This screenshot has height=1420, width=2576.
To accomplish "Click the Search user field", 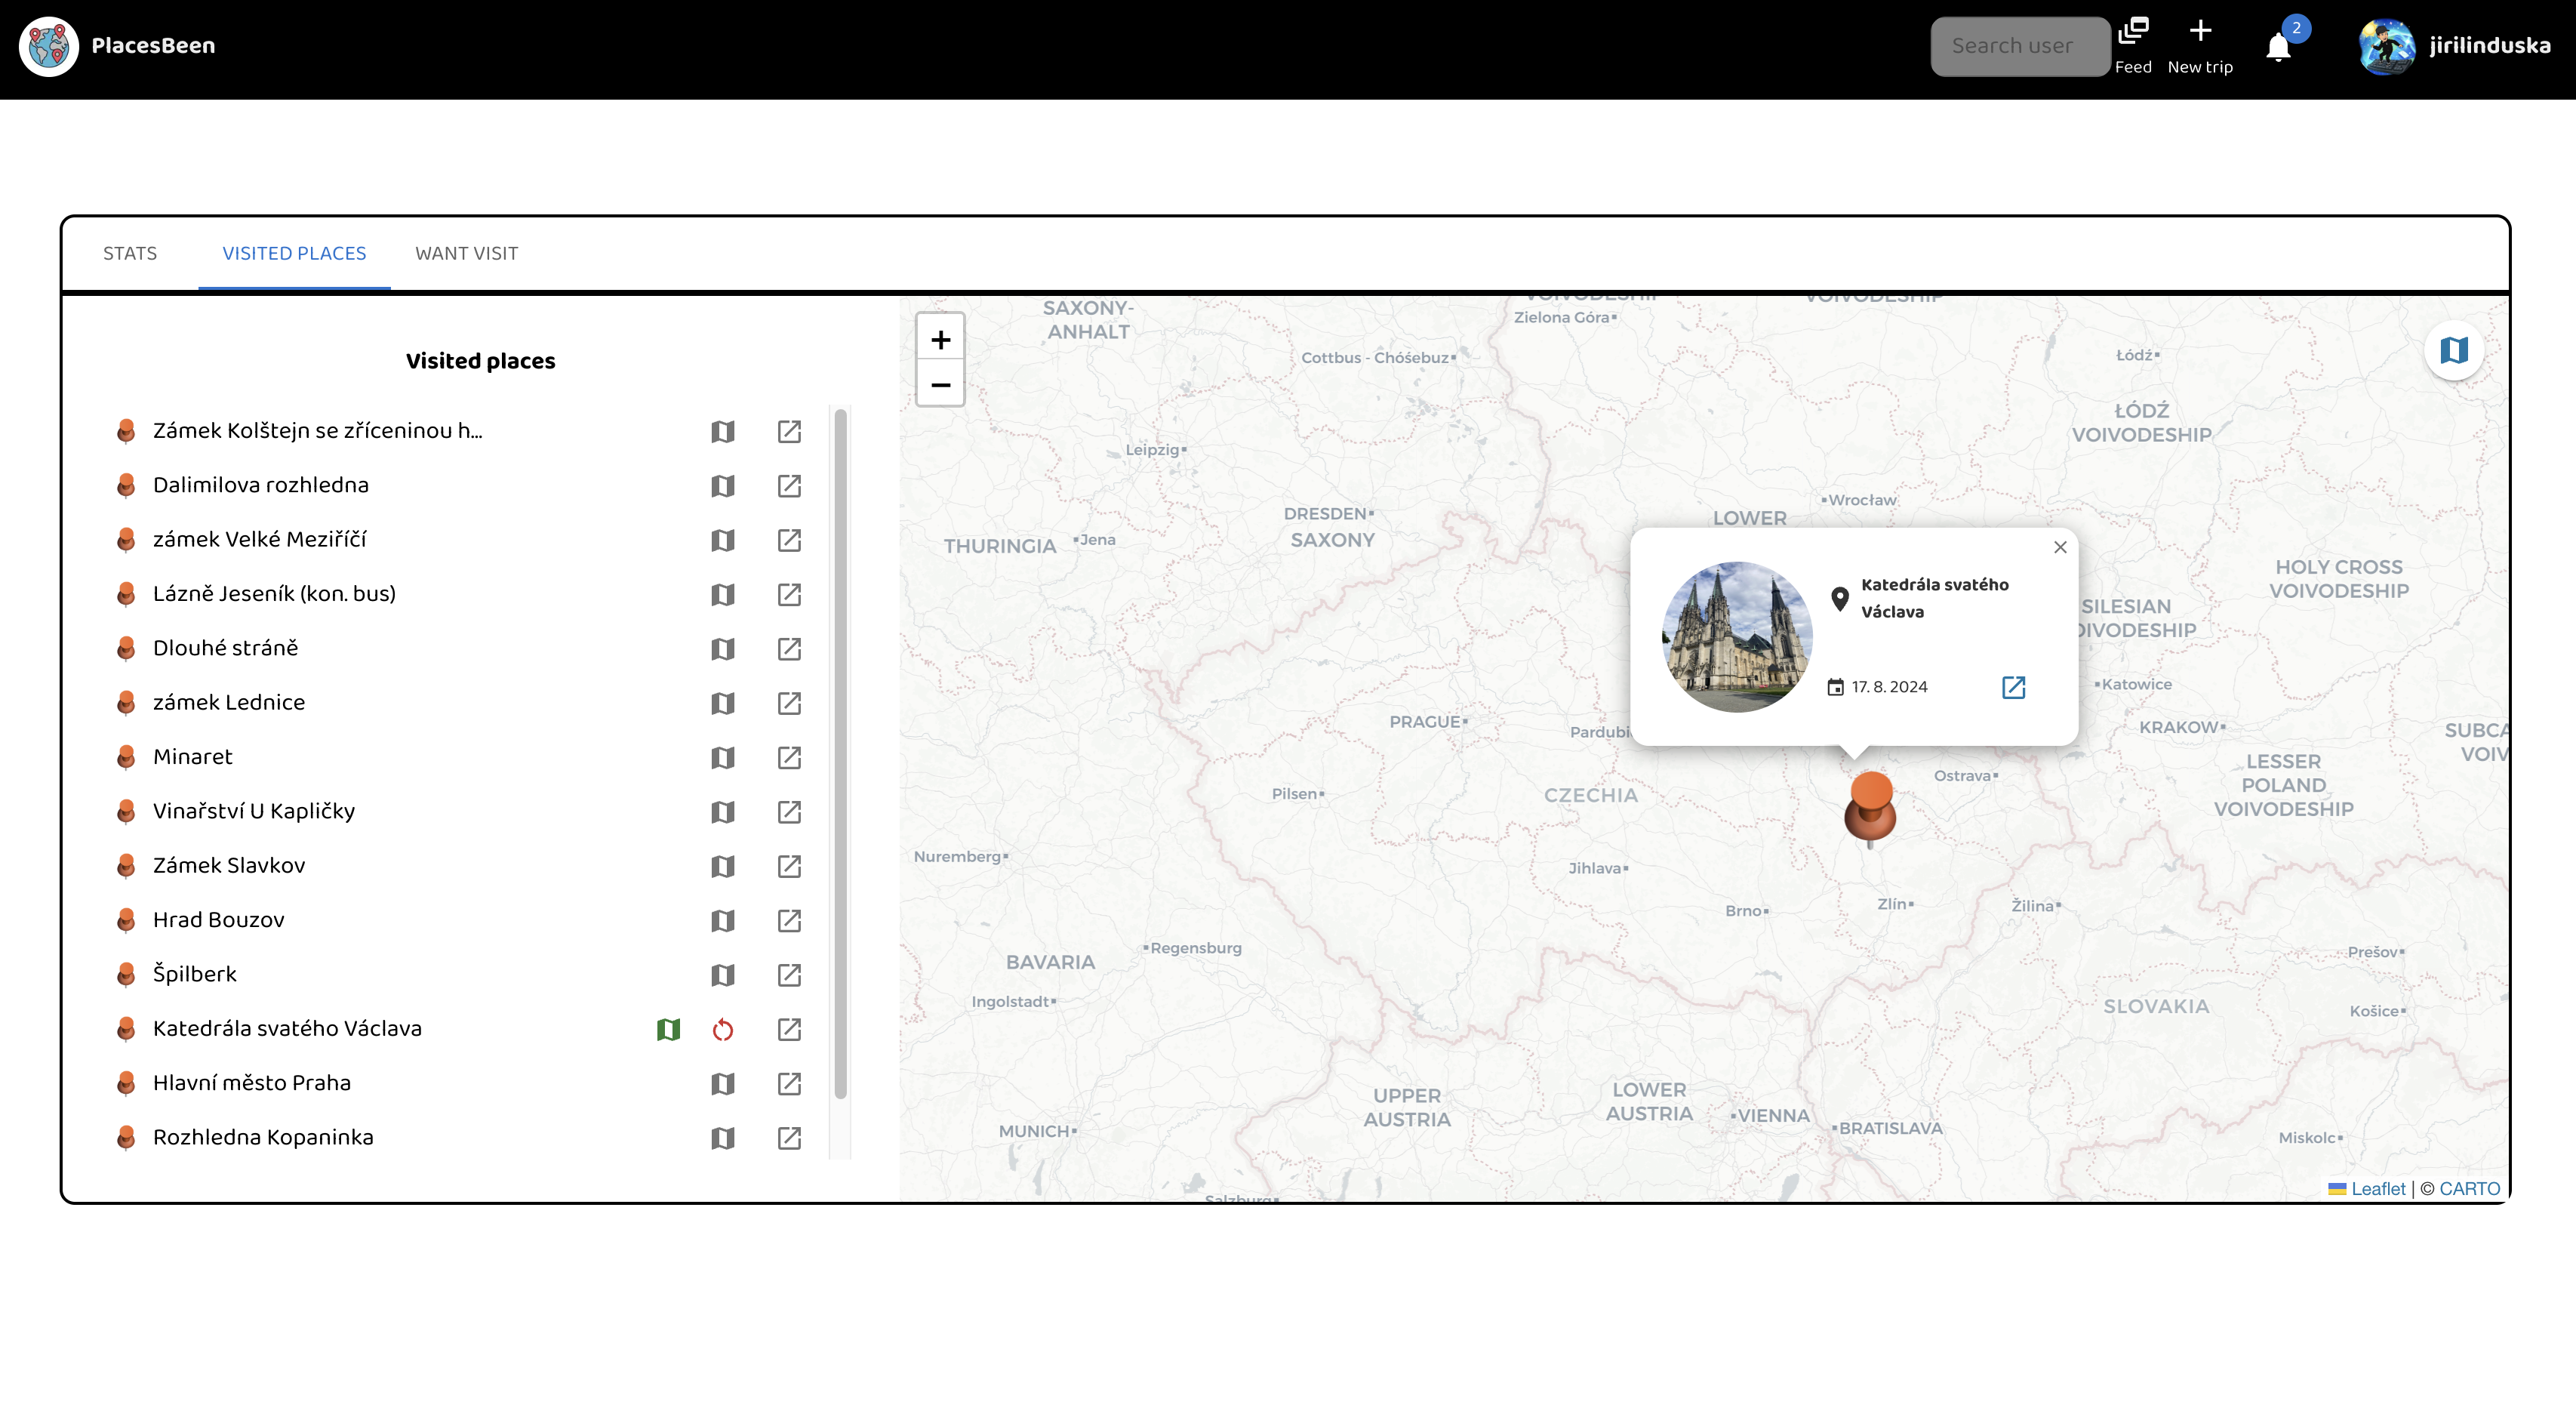I will 2018,46.
